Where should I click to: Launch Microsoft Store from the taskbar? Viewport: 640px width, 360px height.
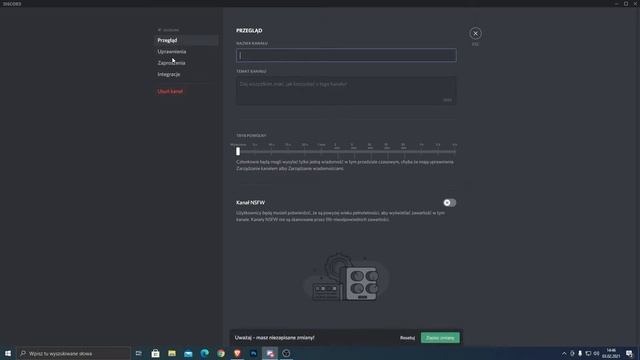pos(155,353)
